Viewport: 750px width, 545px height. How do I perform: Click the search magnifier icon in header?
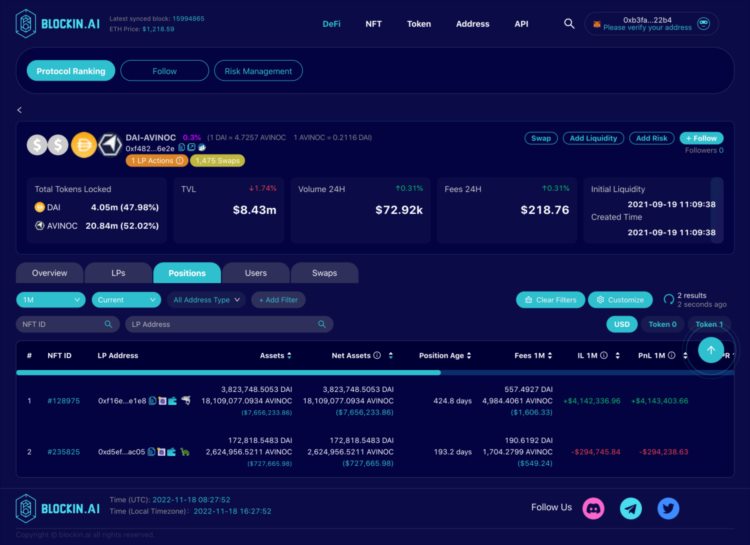[x=569, y=23]
